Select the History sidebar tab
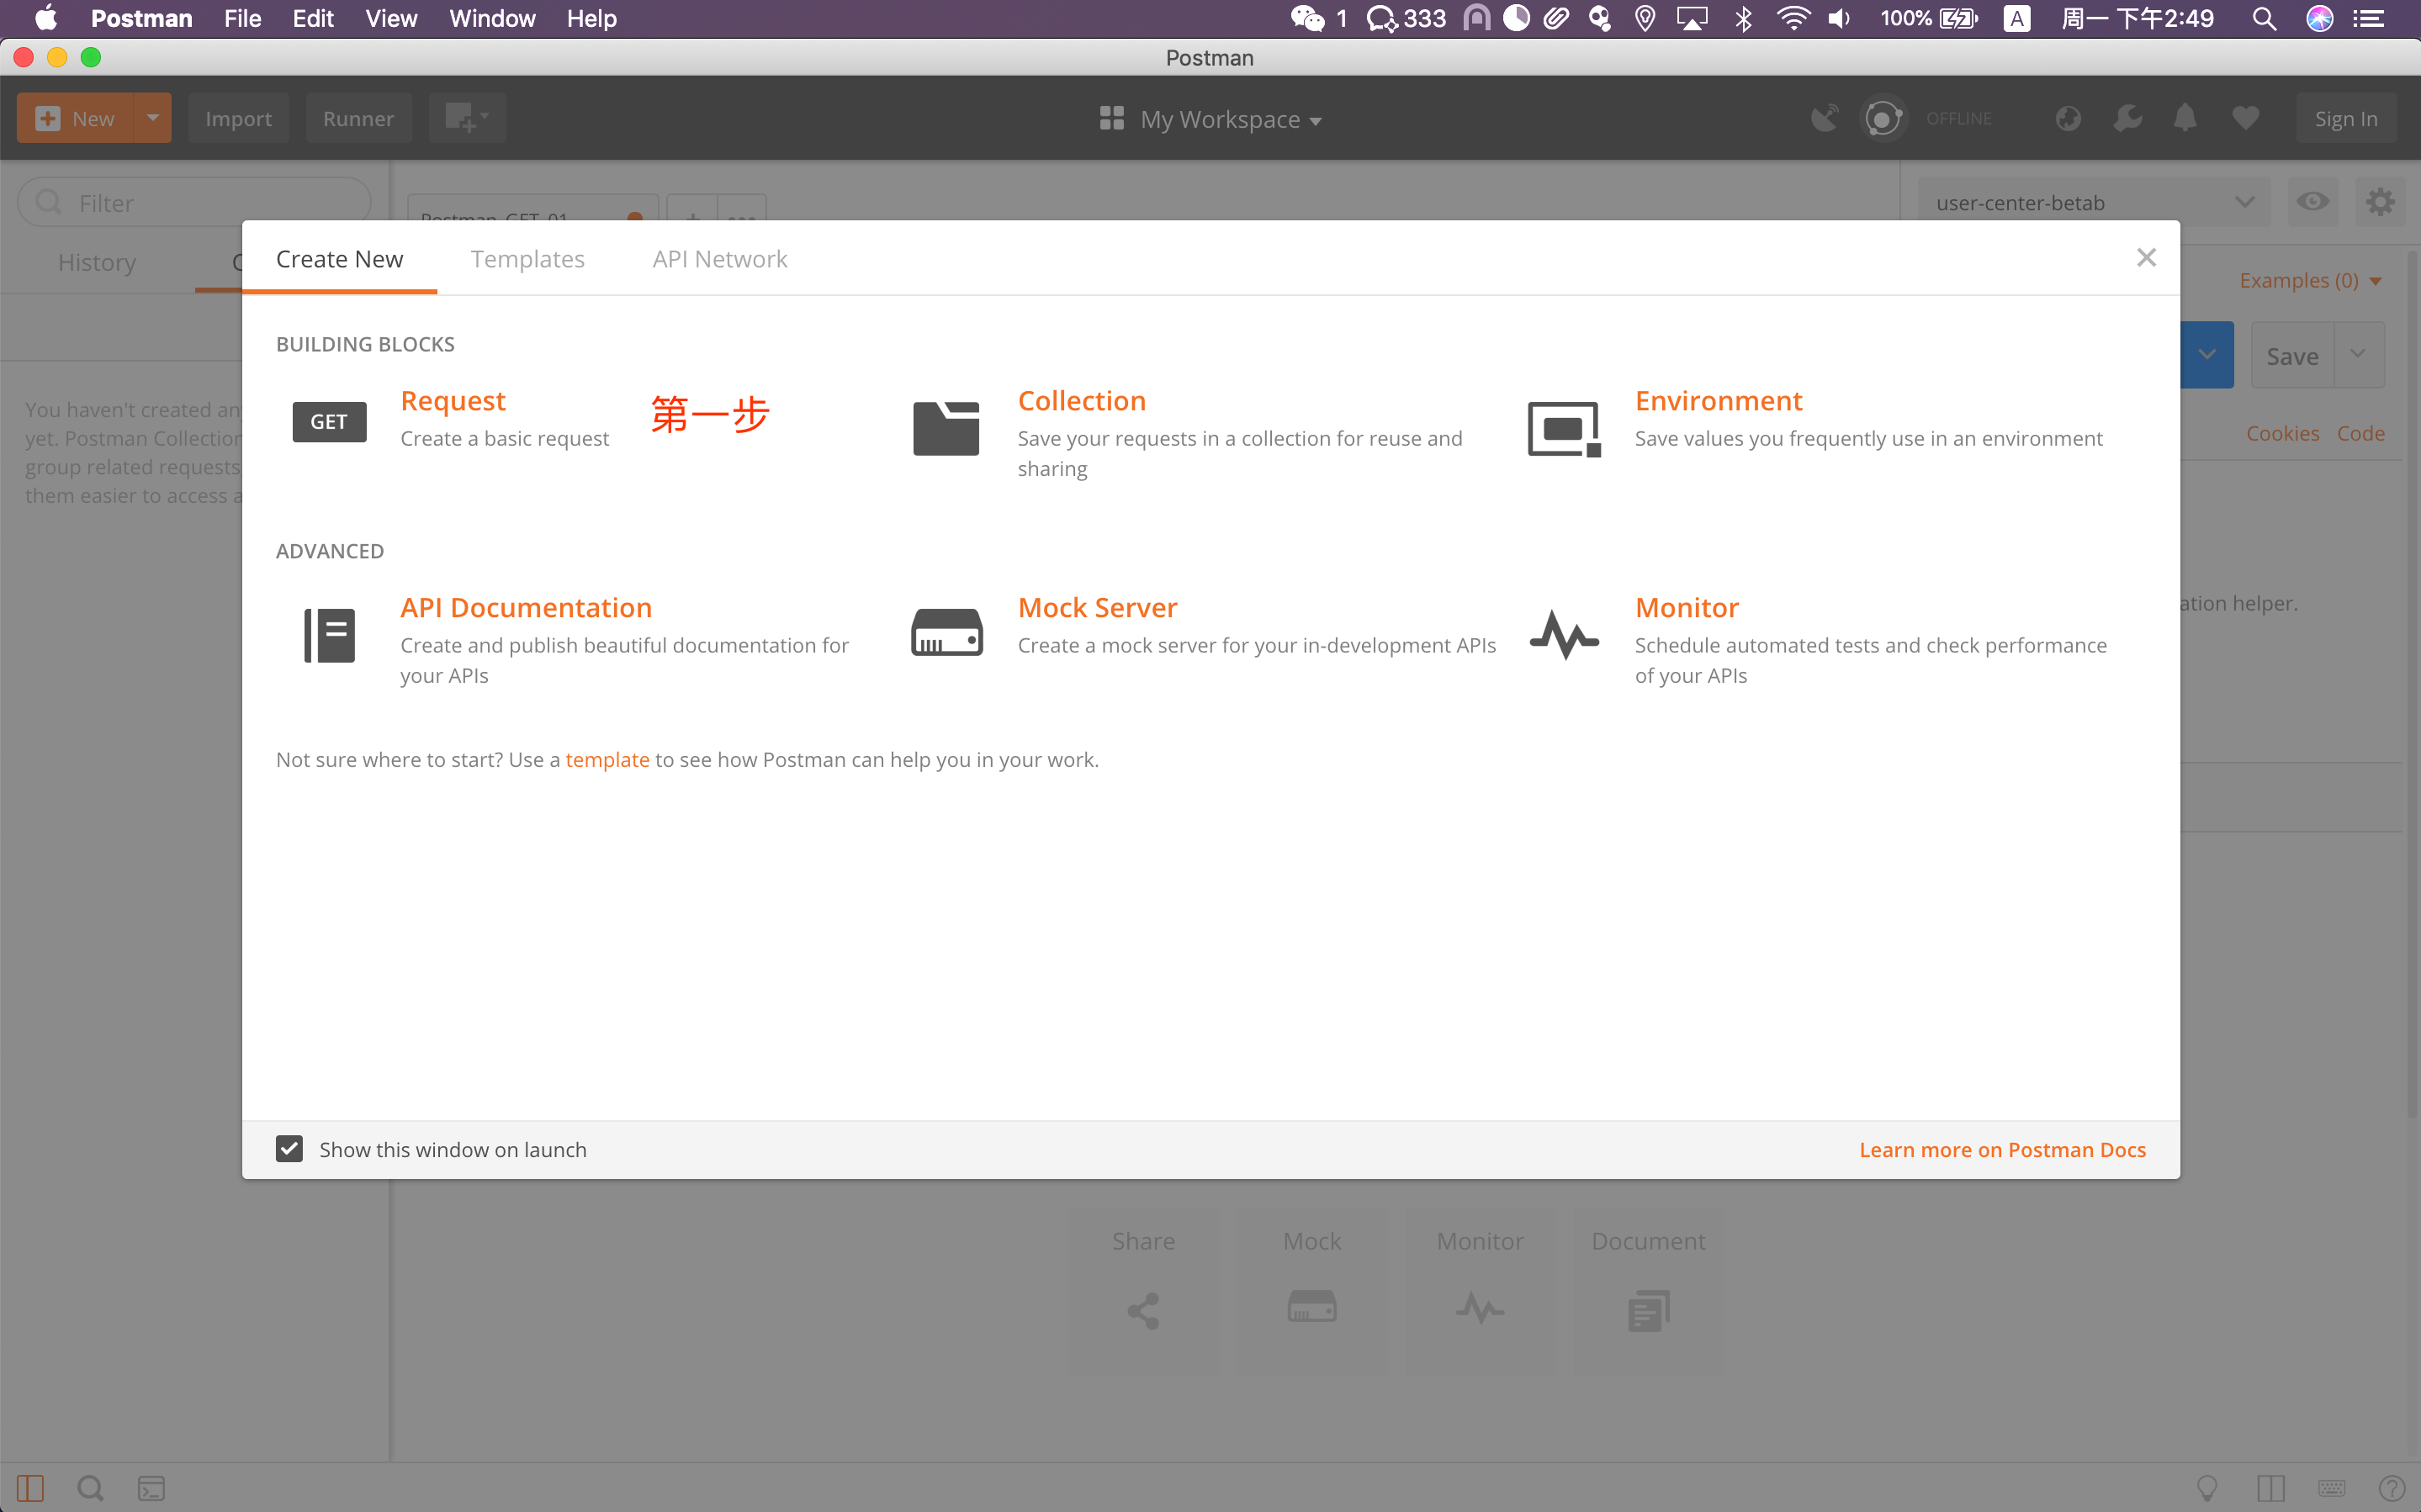 coord(97,262)
